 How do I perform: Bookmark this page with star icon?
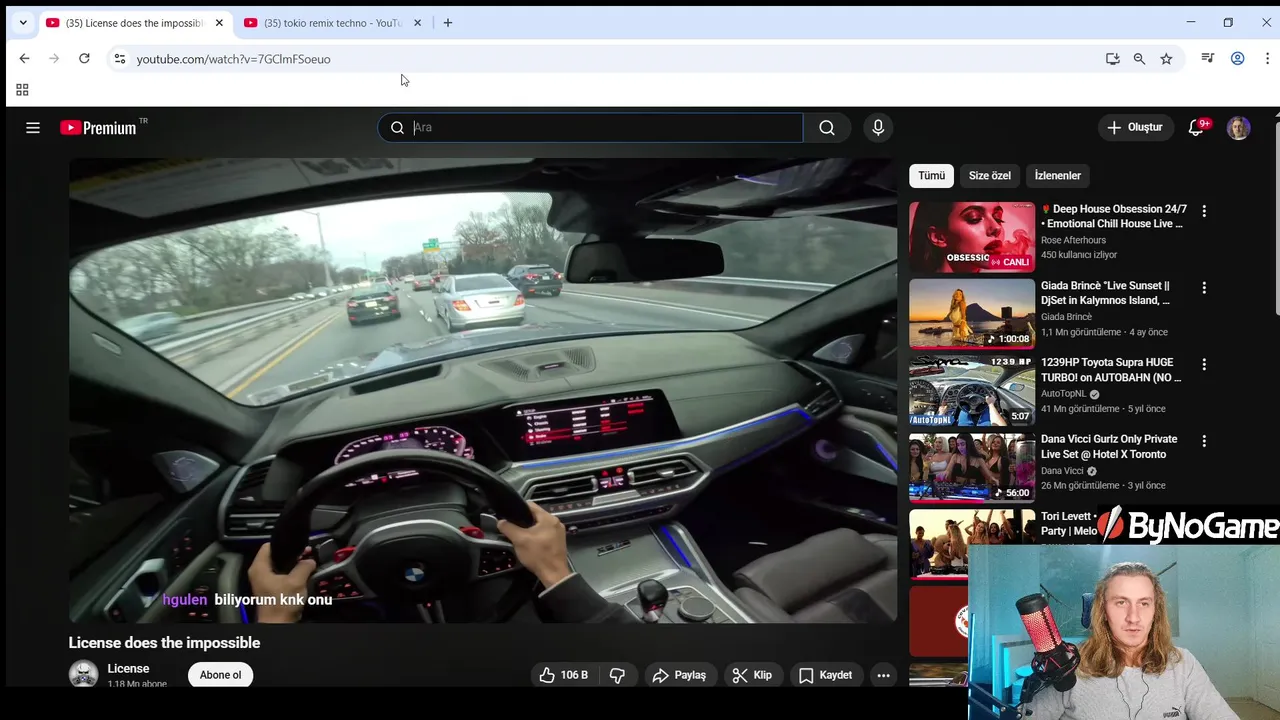click(x=1166, y=59)
